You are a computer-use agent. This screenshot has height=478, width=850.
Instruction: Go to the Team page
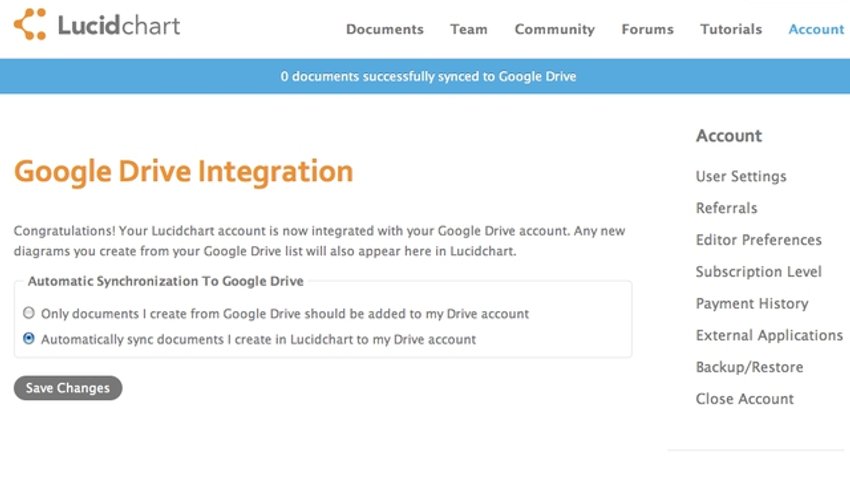point(469,29)
